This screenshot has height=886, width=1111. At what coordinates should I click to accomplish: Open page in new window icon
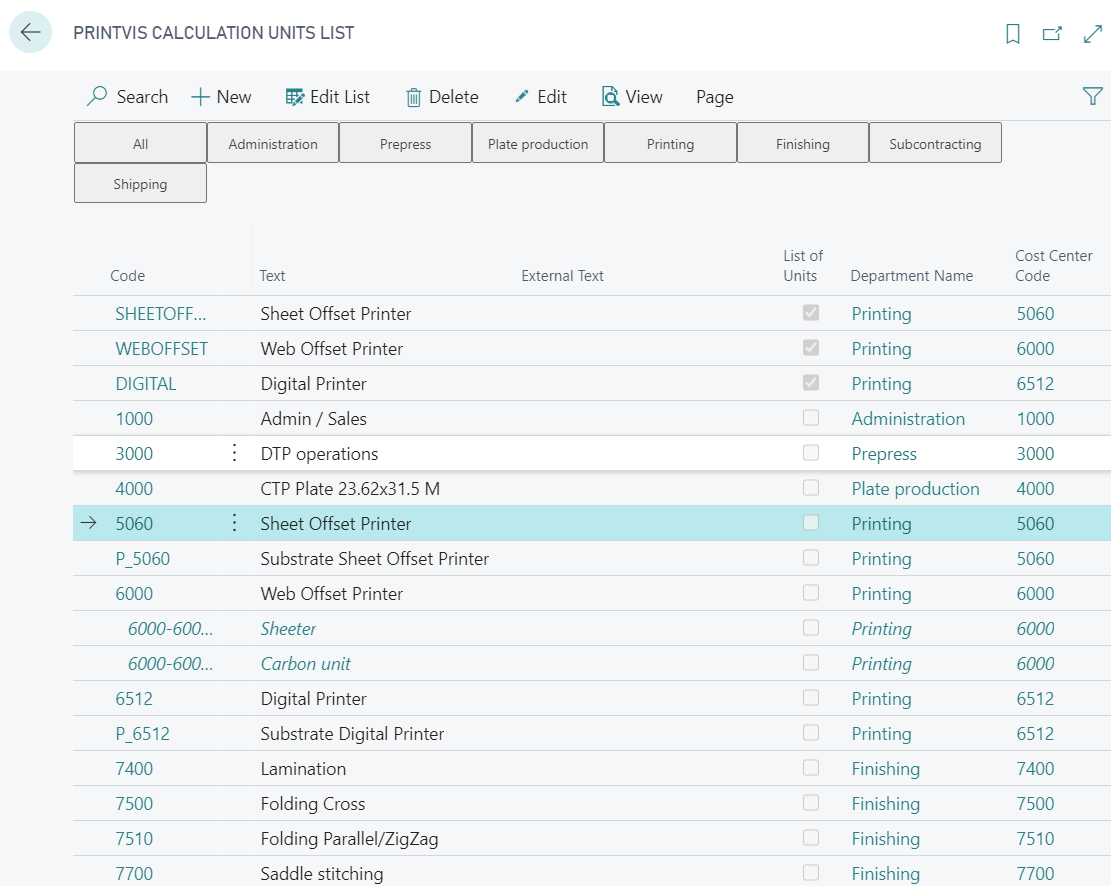click(x=1052, y=33)
